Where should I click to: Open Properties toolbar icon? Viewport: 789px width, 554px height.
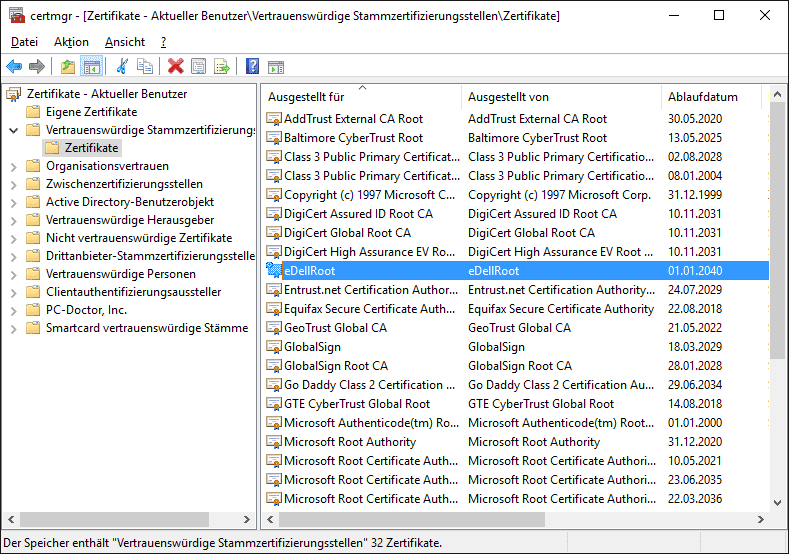tap(199, 66)
